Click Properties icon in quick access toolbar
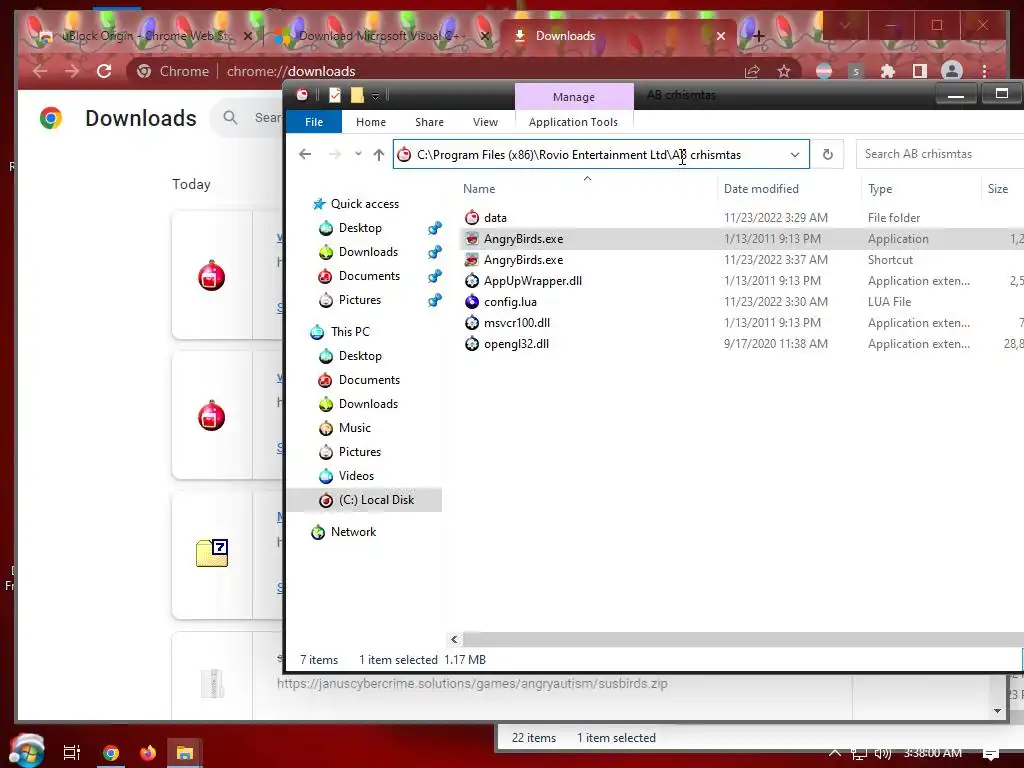Viewport: 1024px width, 768px height. [335, 95]
